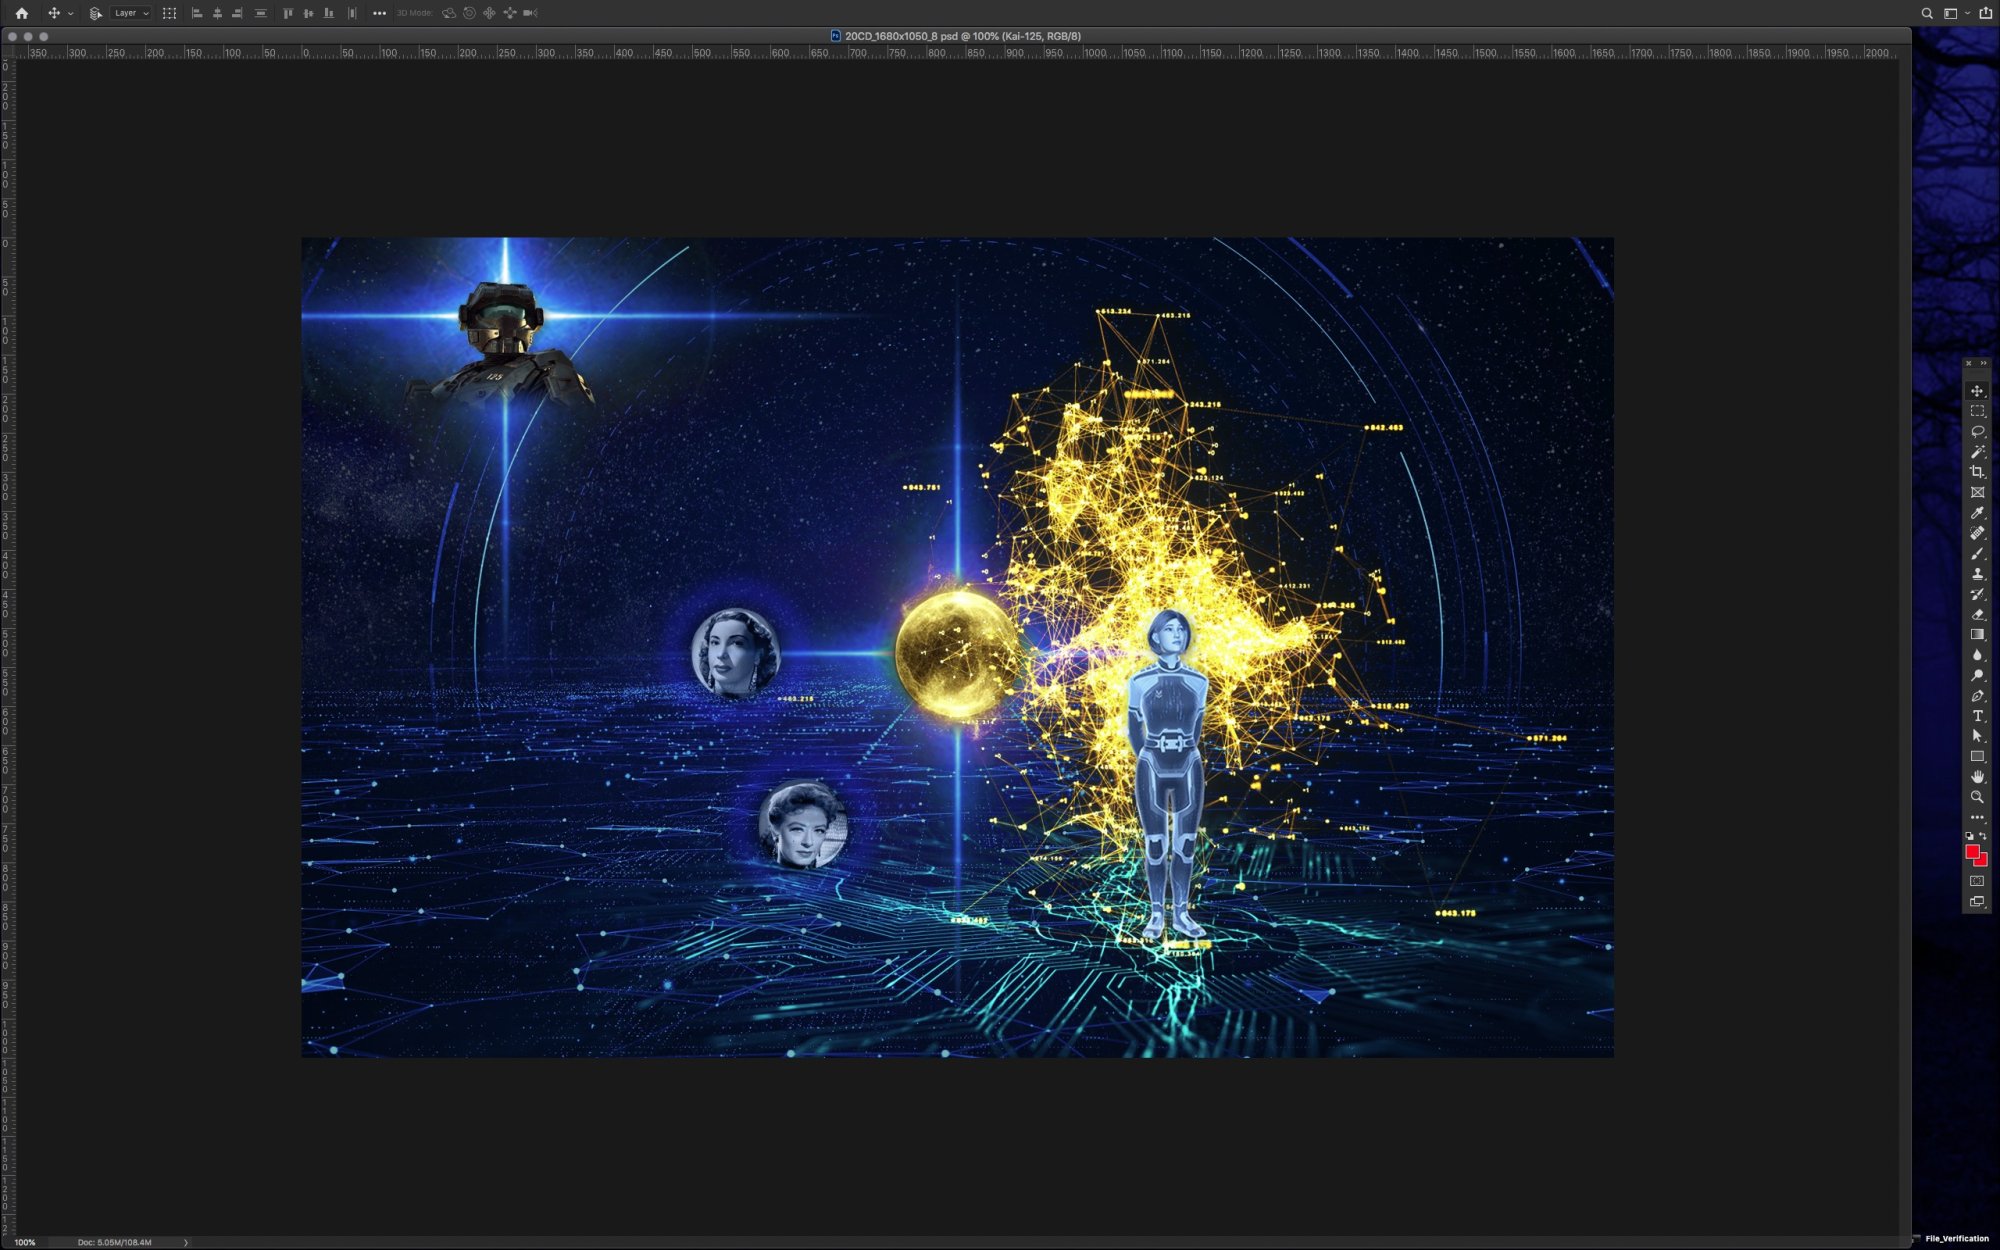Select the Hand tool
Screen dimensions: 2000x1250
[x=1977, y=777]
